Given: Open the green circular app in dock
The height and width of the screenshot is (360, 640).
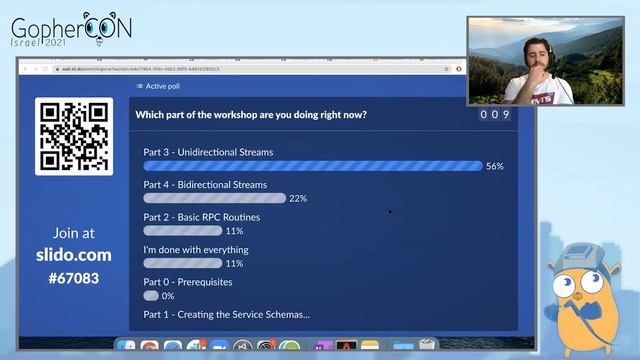Looking at the screenshot, I should (x=290, y=345).
